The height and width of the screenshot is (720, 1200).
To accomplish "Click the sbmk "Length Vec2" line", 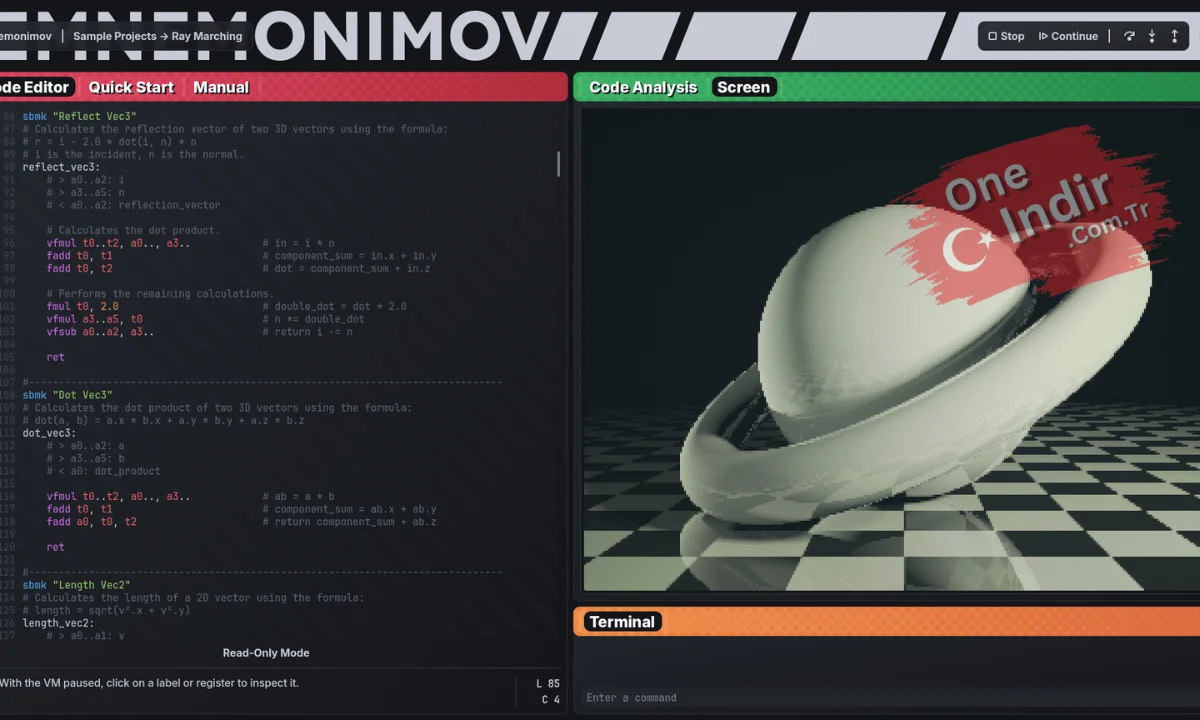I will click(x=76, y=585).
